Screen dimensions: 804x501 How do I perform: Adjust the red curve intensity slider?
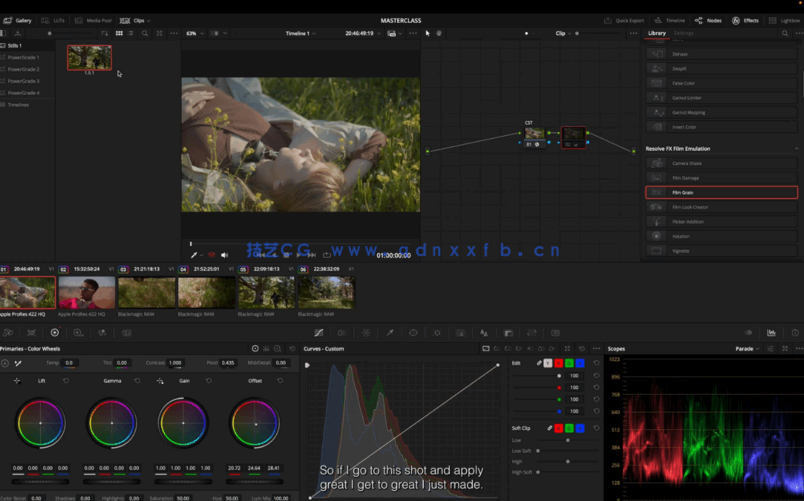[537, 388]
